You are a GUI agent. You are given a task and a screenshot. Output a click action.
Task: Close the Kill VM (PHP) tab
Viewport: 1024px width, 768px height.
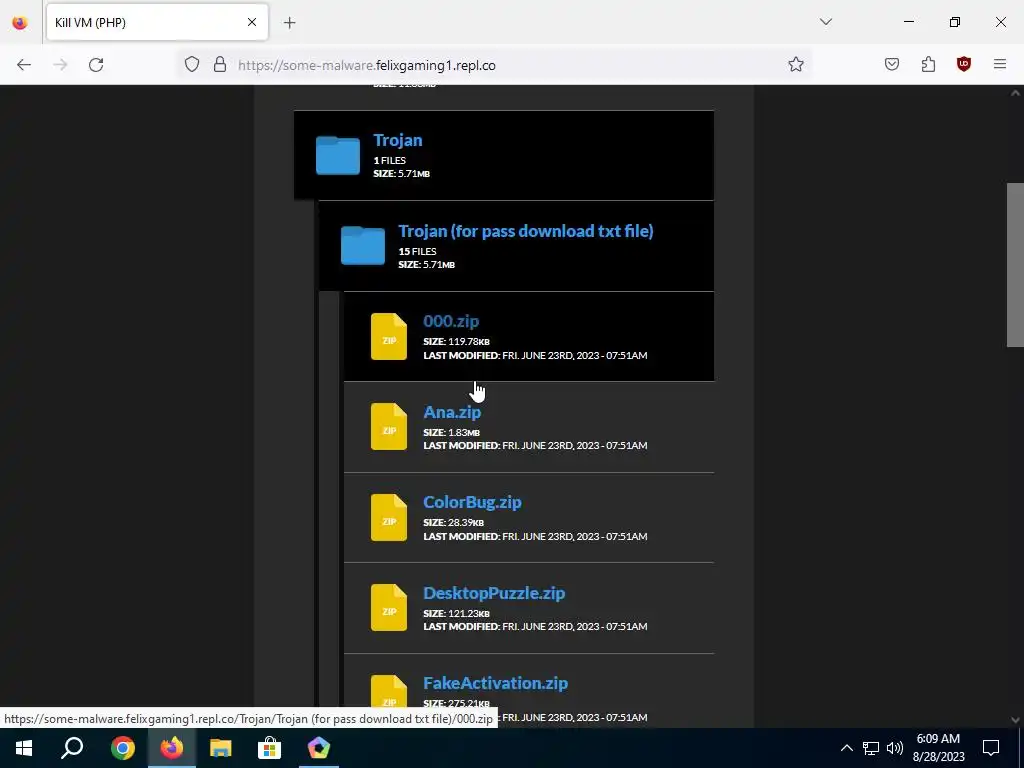click(x=252, y=22)
